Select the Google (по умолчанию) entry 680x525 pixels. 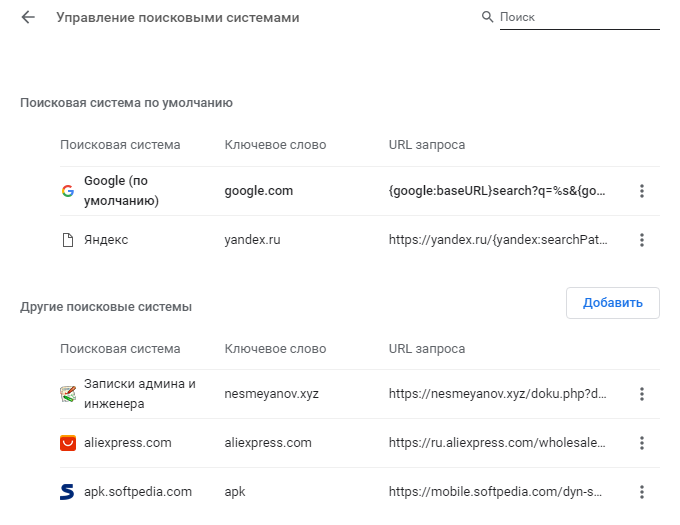tap(122, 191)
